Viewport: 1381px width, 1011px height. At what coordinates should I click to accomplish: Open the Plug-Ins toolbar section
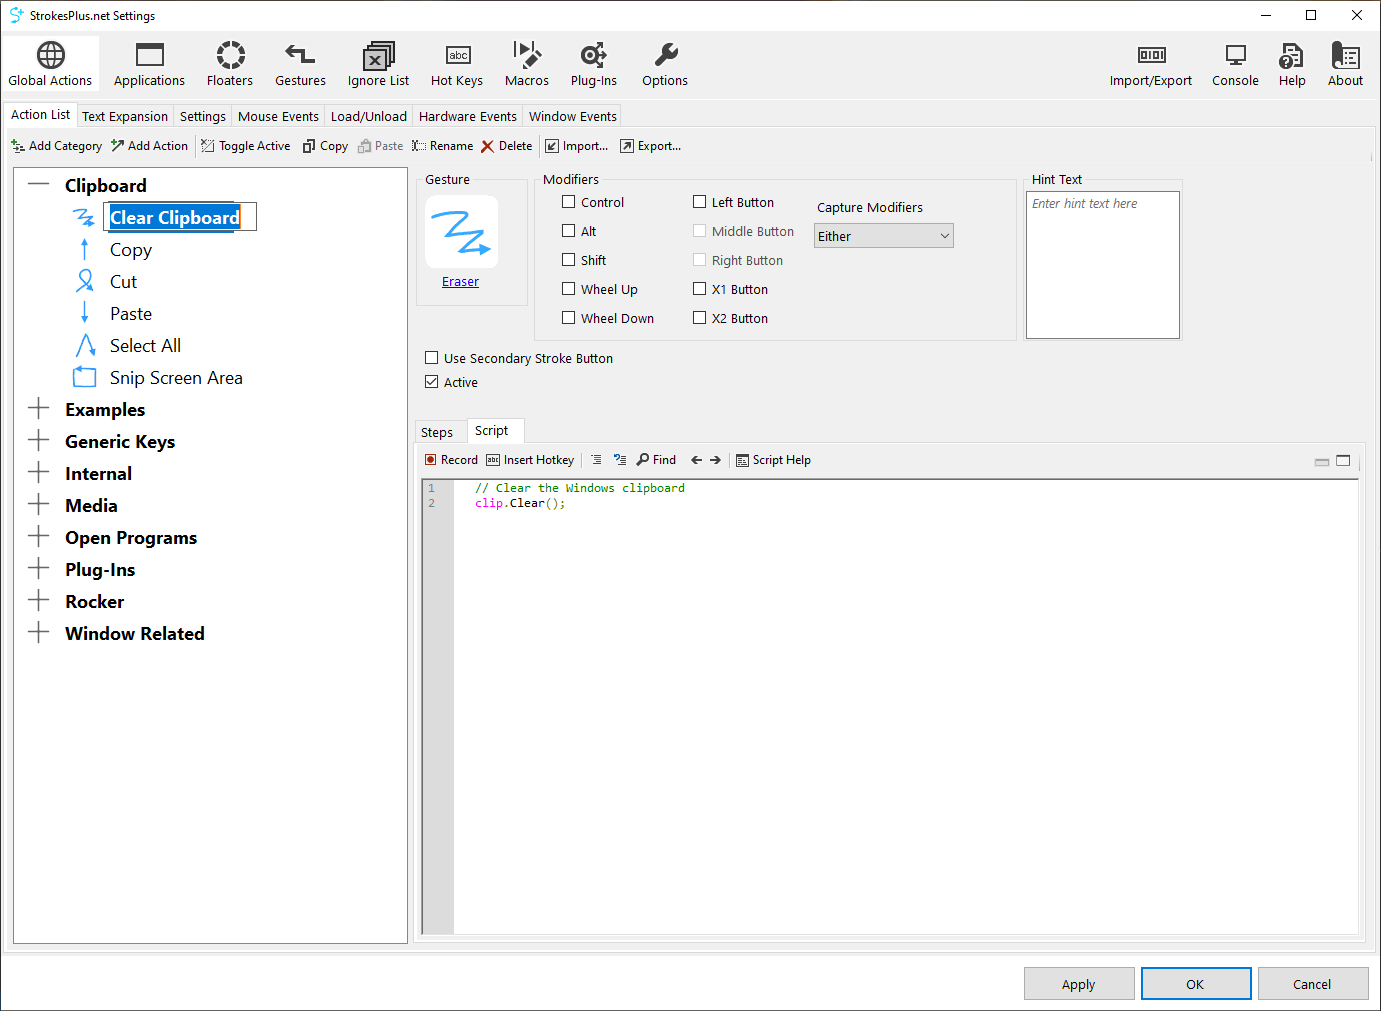click(594, 64)
